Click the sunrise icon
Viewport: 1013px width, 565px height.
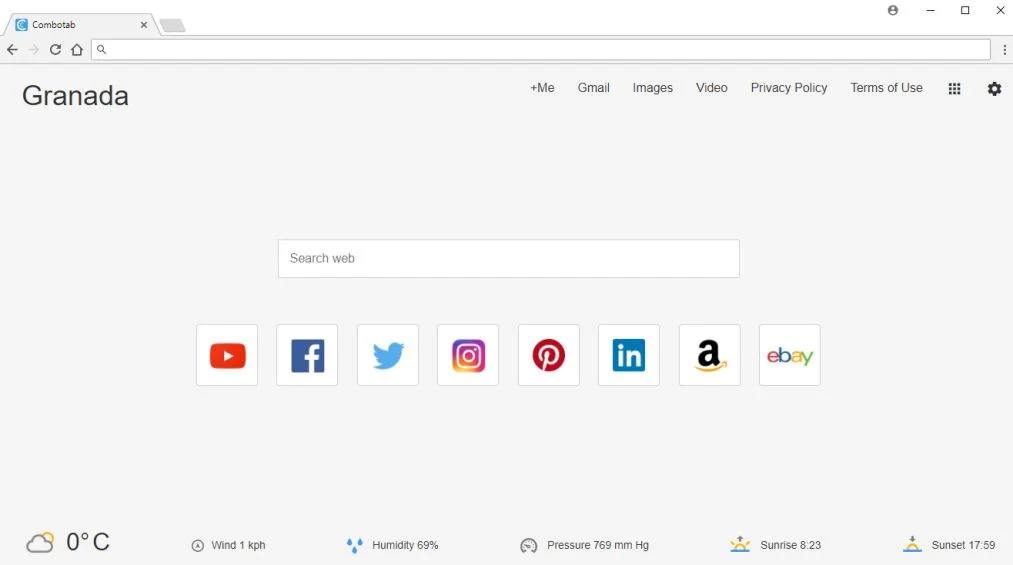740,544
